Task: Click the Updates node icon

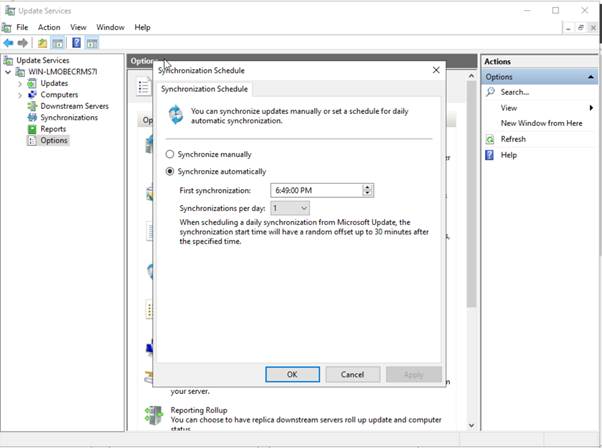Action: point(32,83)
